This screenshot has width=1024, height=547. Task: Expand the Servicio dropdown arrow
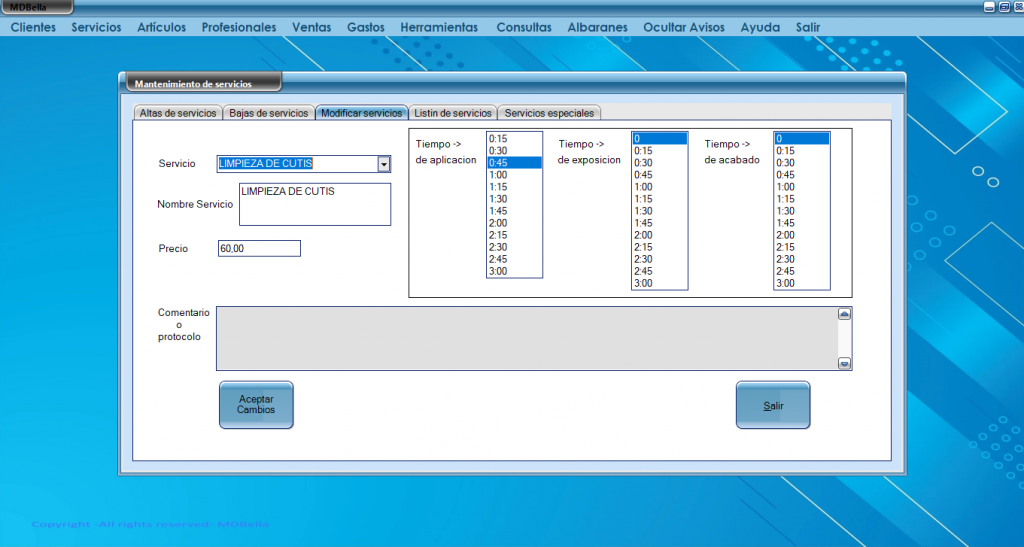tap(384, 164)
